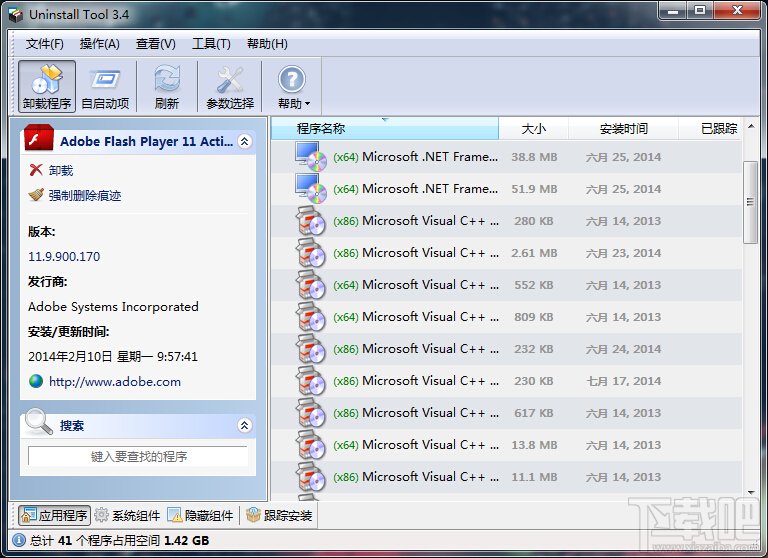Click the 六月 23, 2014 date cell
This screenshot has width=768, height=558.
pyautogui.click(x=624, y=253)
